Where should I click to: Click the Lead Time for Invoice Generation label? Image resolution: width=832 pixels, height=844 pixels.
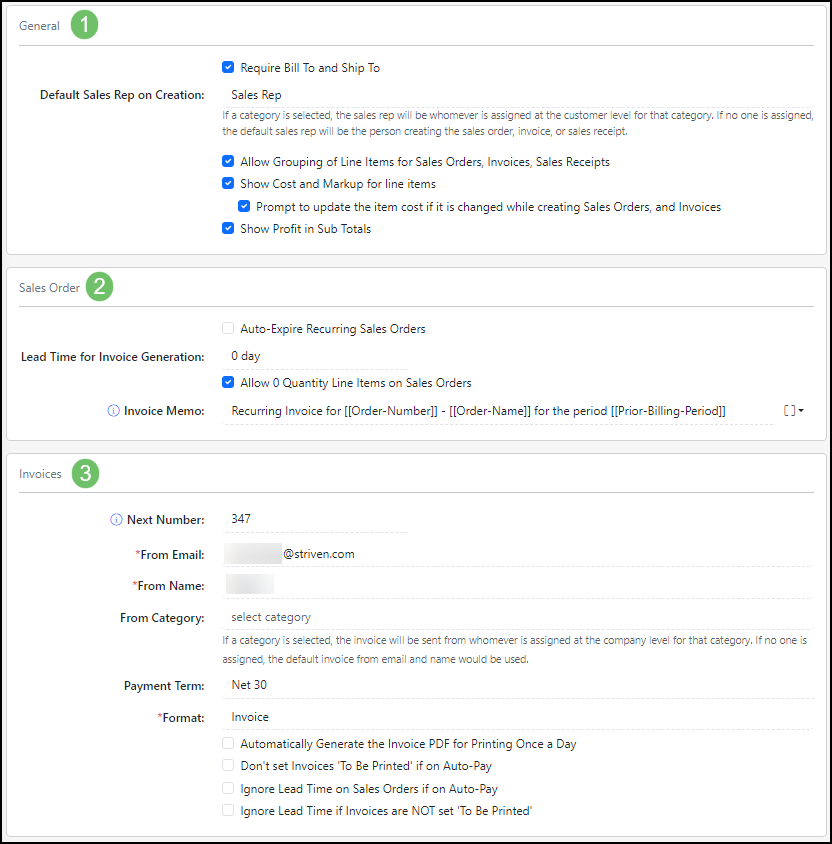(x=112, y=357)
